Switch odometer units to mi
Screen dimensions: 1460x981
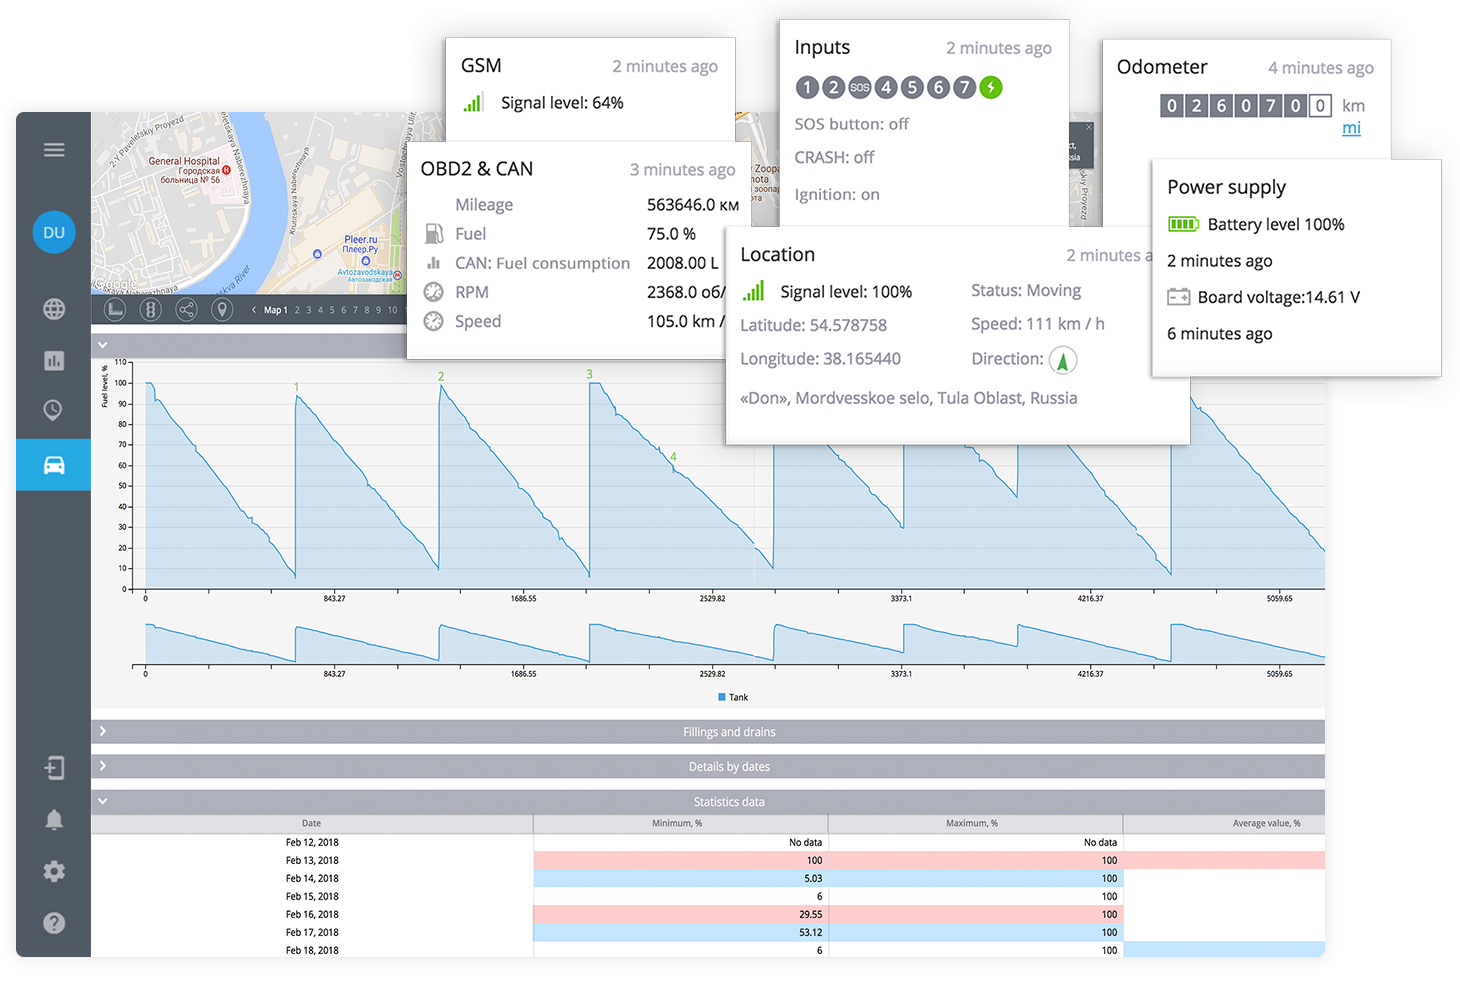pos(1351,128)
